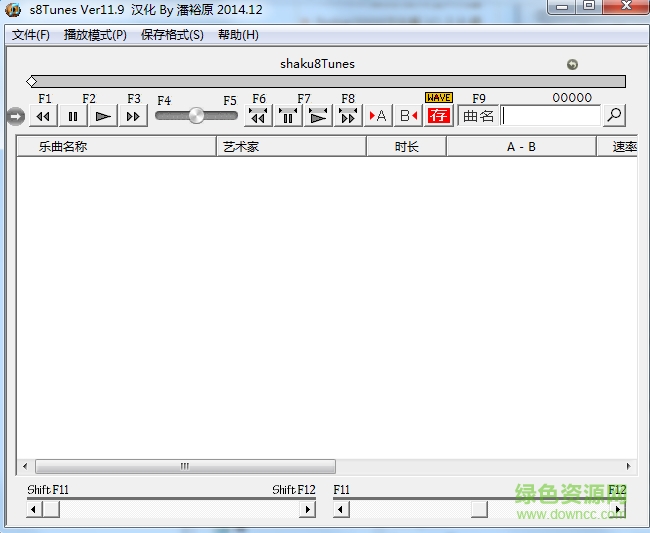Click the F4–F5 slider knob
Screen dimensions: 650x533
click(196, 116)
